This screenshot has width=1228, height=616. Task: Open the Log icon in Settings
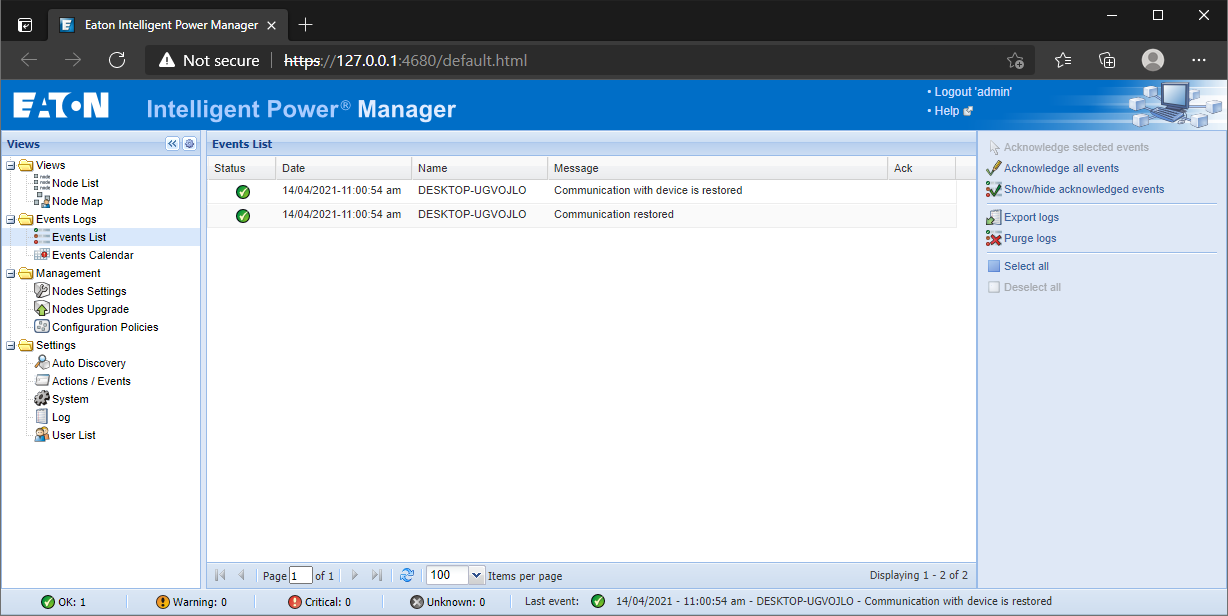42,417
